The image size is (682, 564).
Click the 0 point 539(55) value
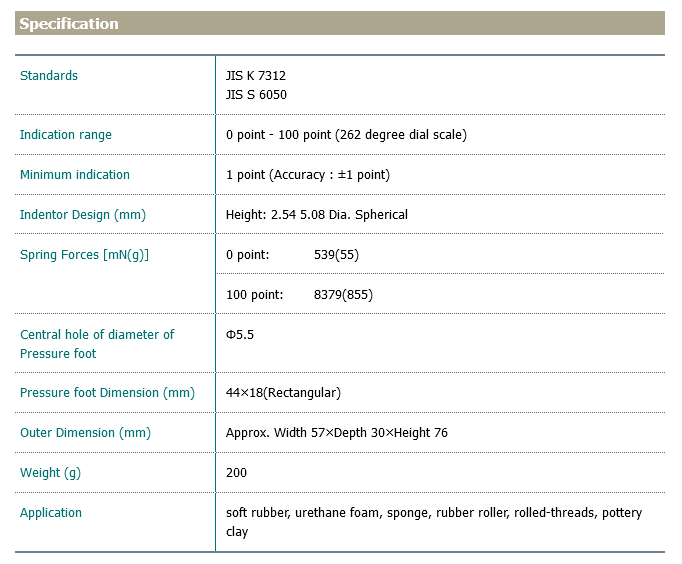pyautogui.click(x=292, y=255)
